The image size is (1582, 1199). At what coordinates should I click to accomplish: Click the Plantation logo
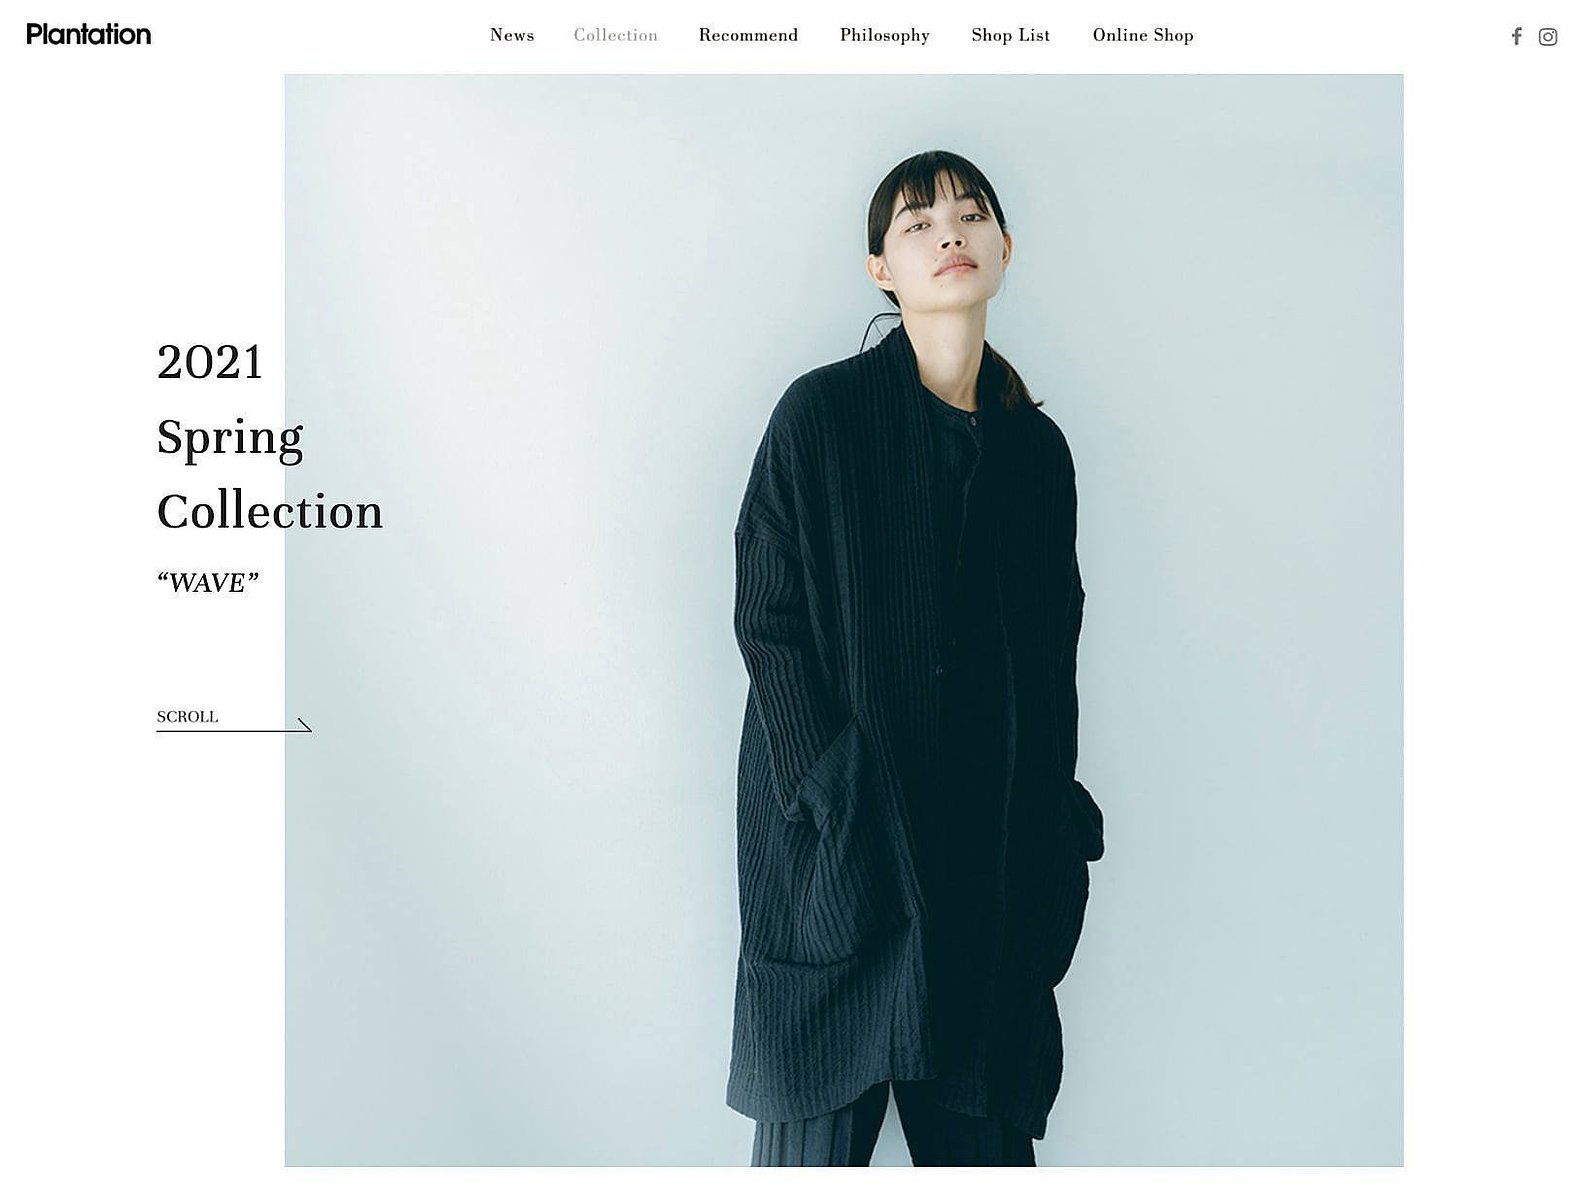pos(89,34)
